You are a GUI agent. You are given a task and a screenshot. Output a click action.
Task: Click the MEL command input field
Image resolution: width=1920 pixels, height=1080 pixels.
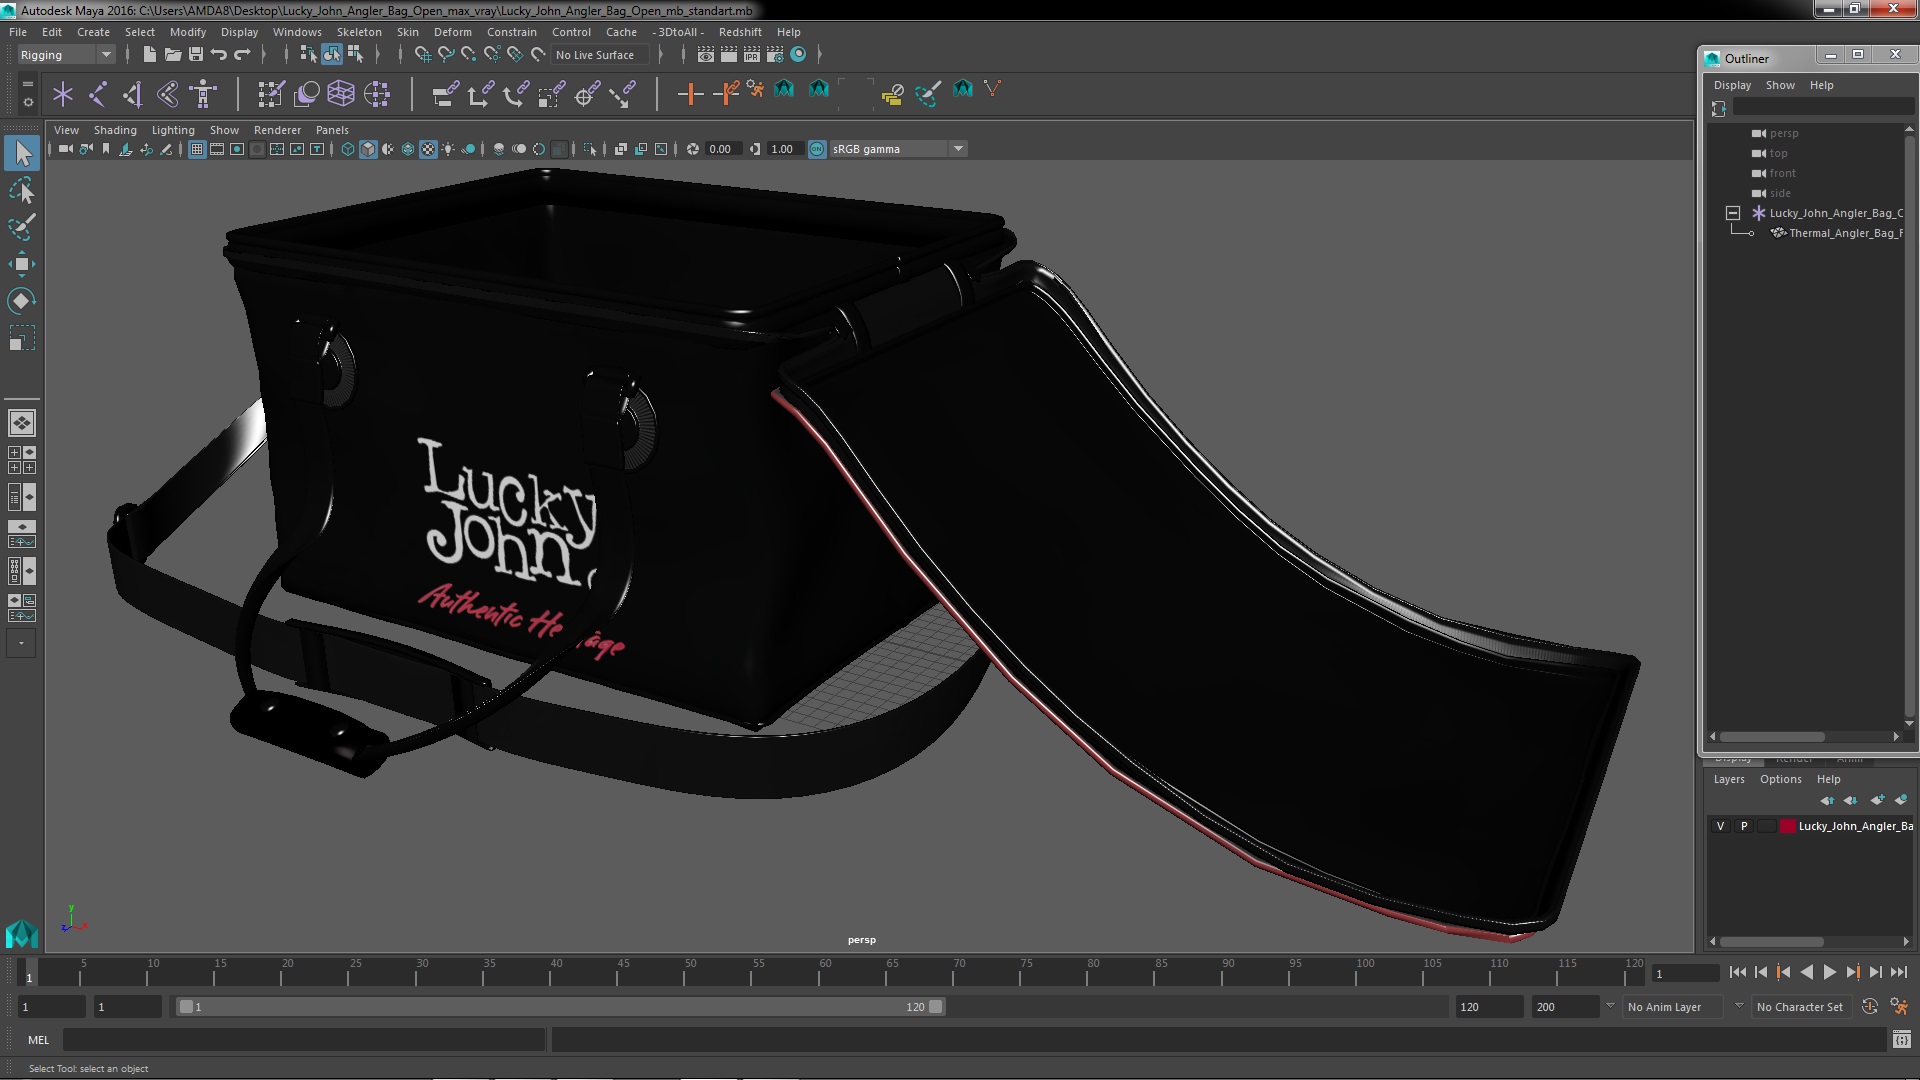click(x=304, y=1040)
